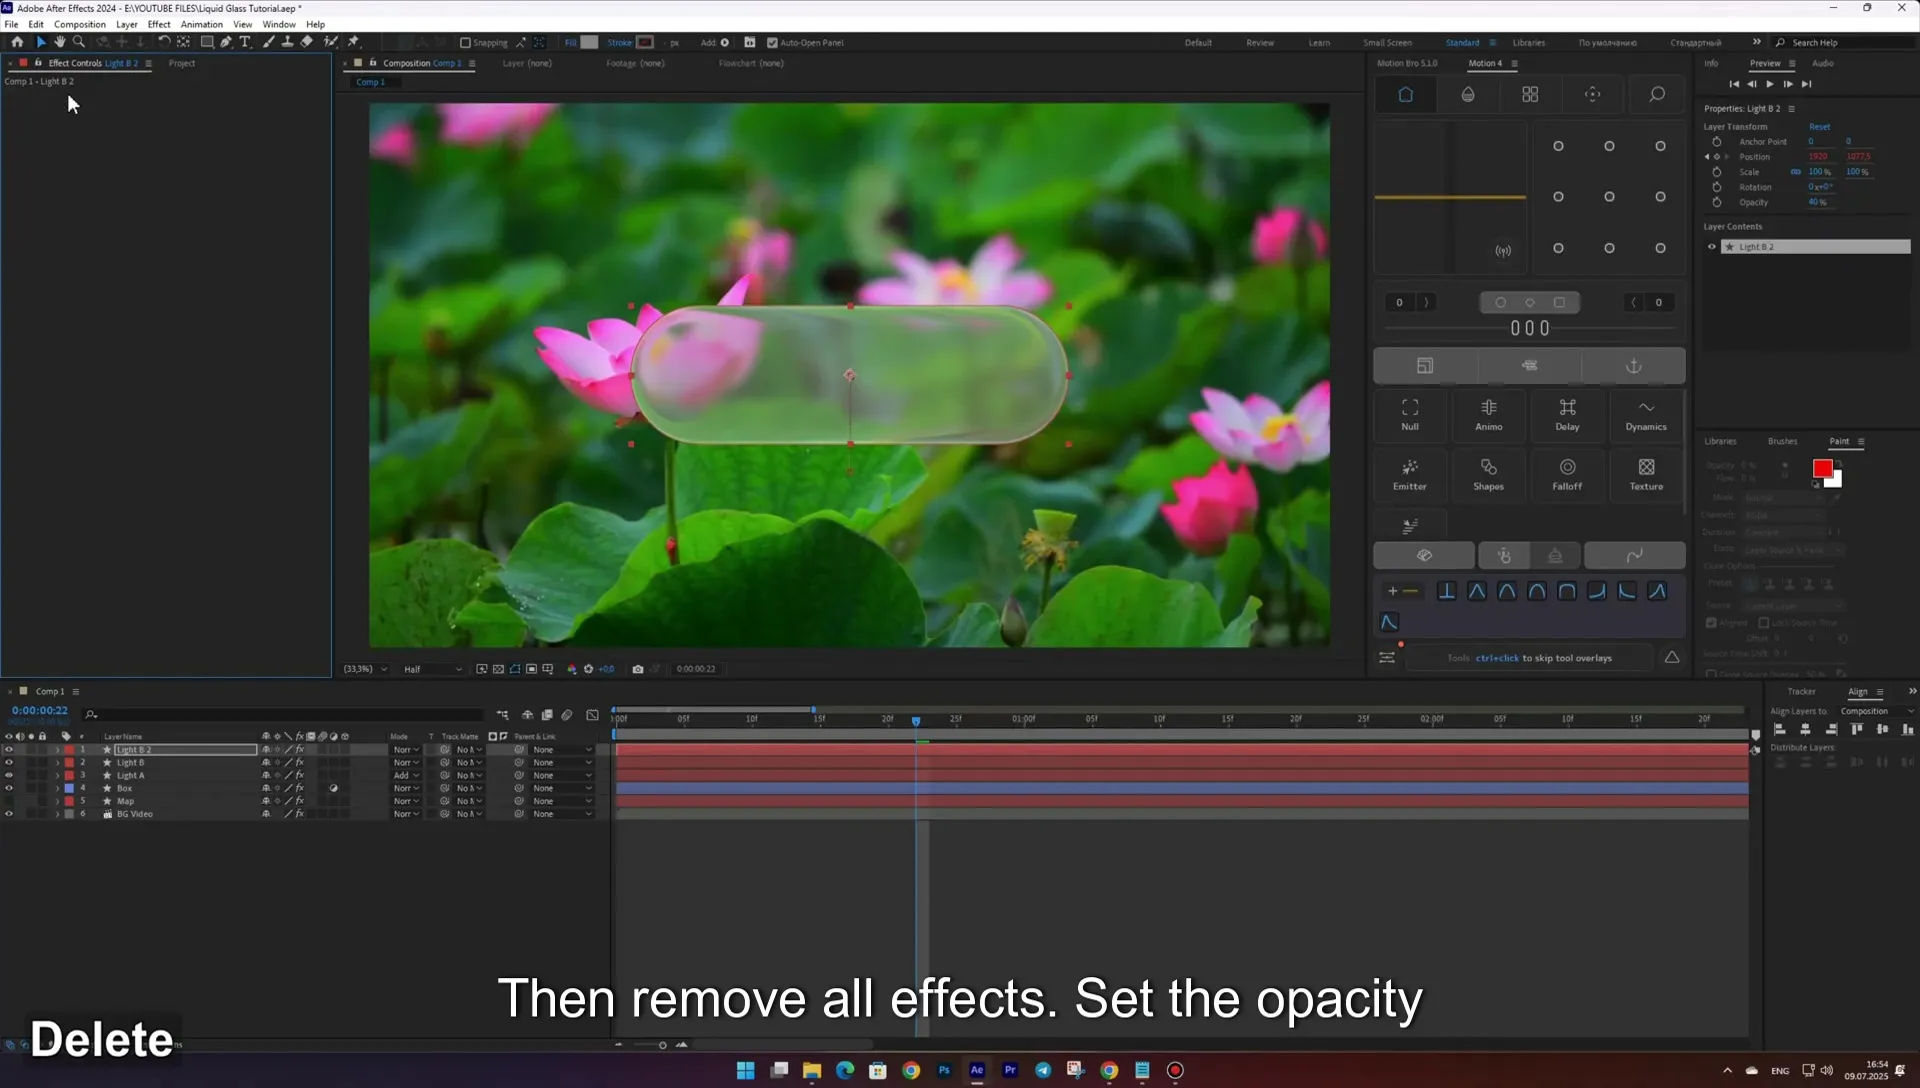This screenshot has width=1920, height=1088.
Task: Select the Puppet Pin tool
Action: [353, 42]
